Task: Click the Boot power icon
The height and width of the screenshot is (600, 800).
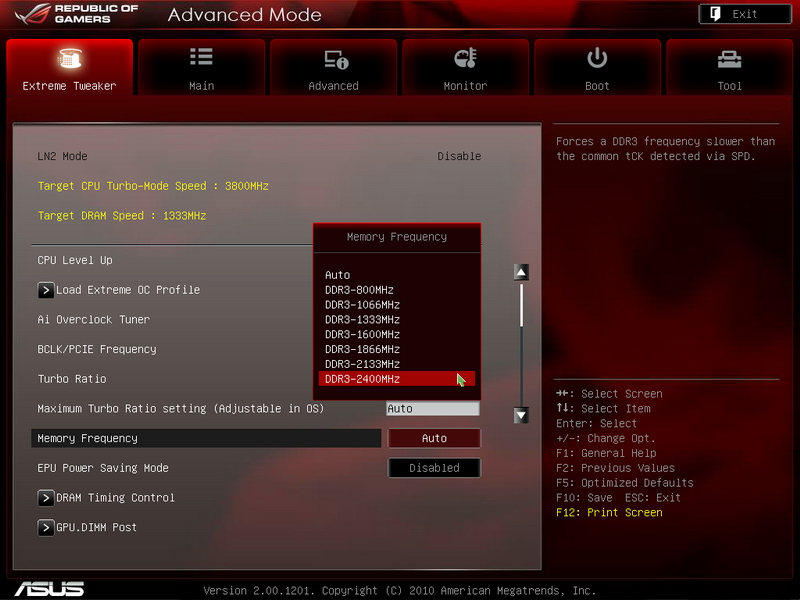Action: 597,58
